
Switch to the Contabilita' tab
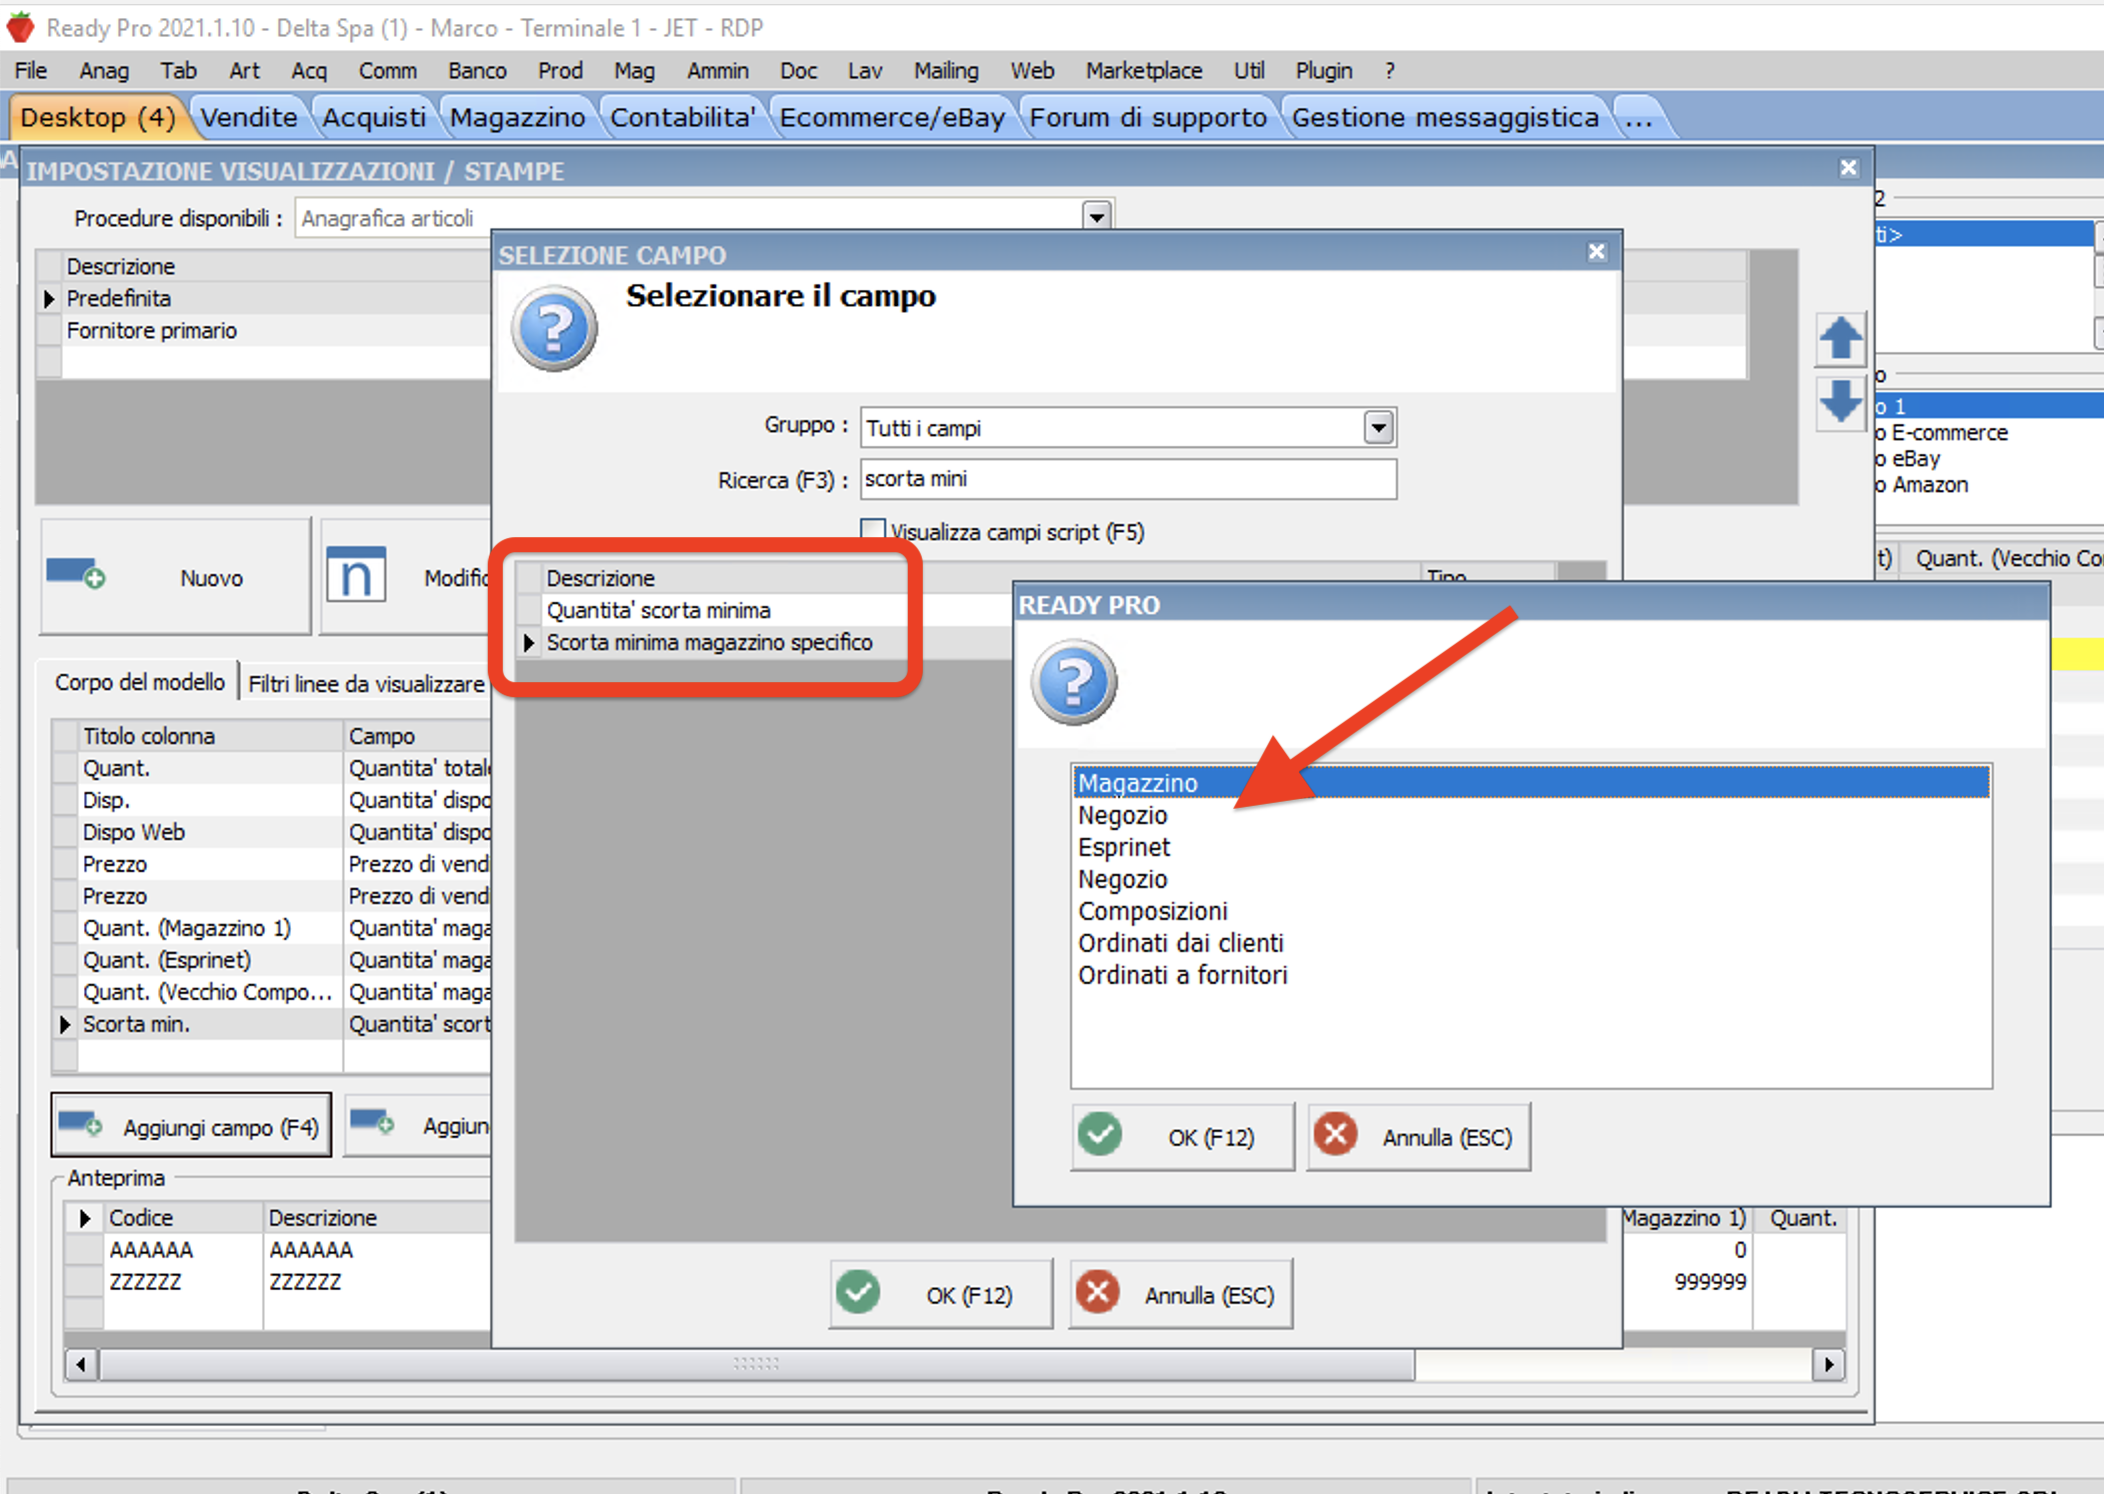(x=682, y=118)
